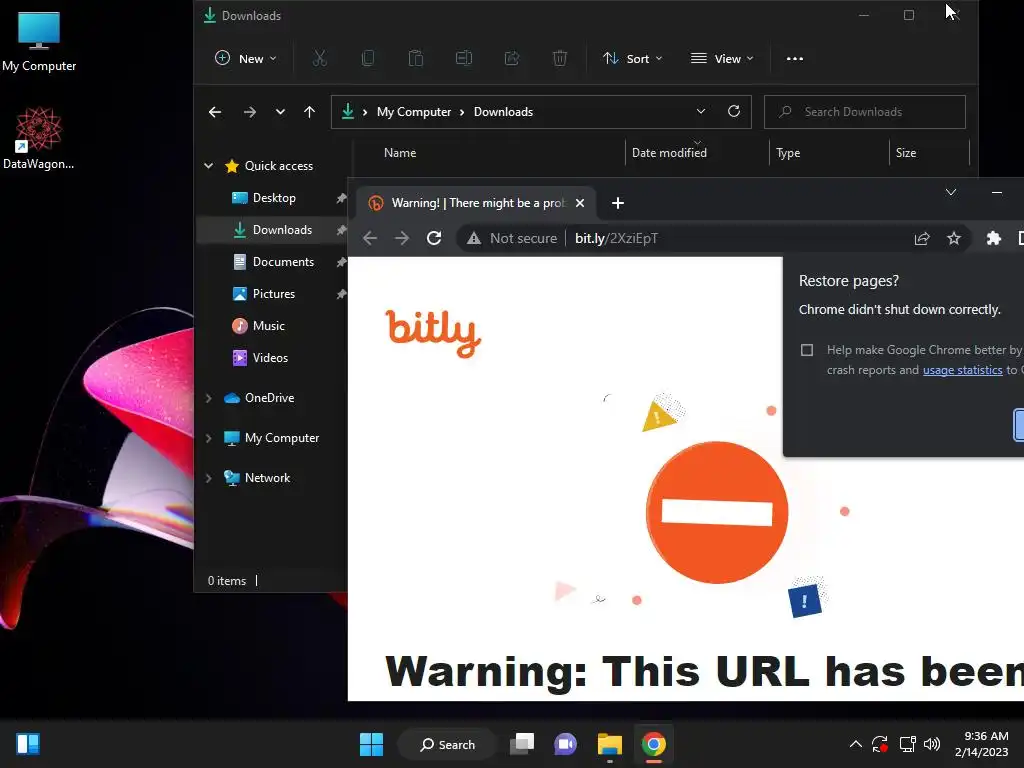Click the volume speaker tray icon
This screenshot has width=1024, height=768.
coord(932,744)
